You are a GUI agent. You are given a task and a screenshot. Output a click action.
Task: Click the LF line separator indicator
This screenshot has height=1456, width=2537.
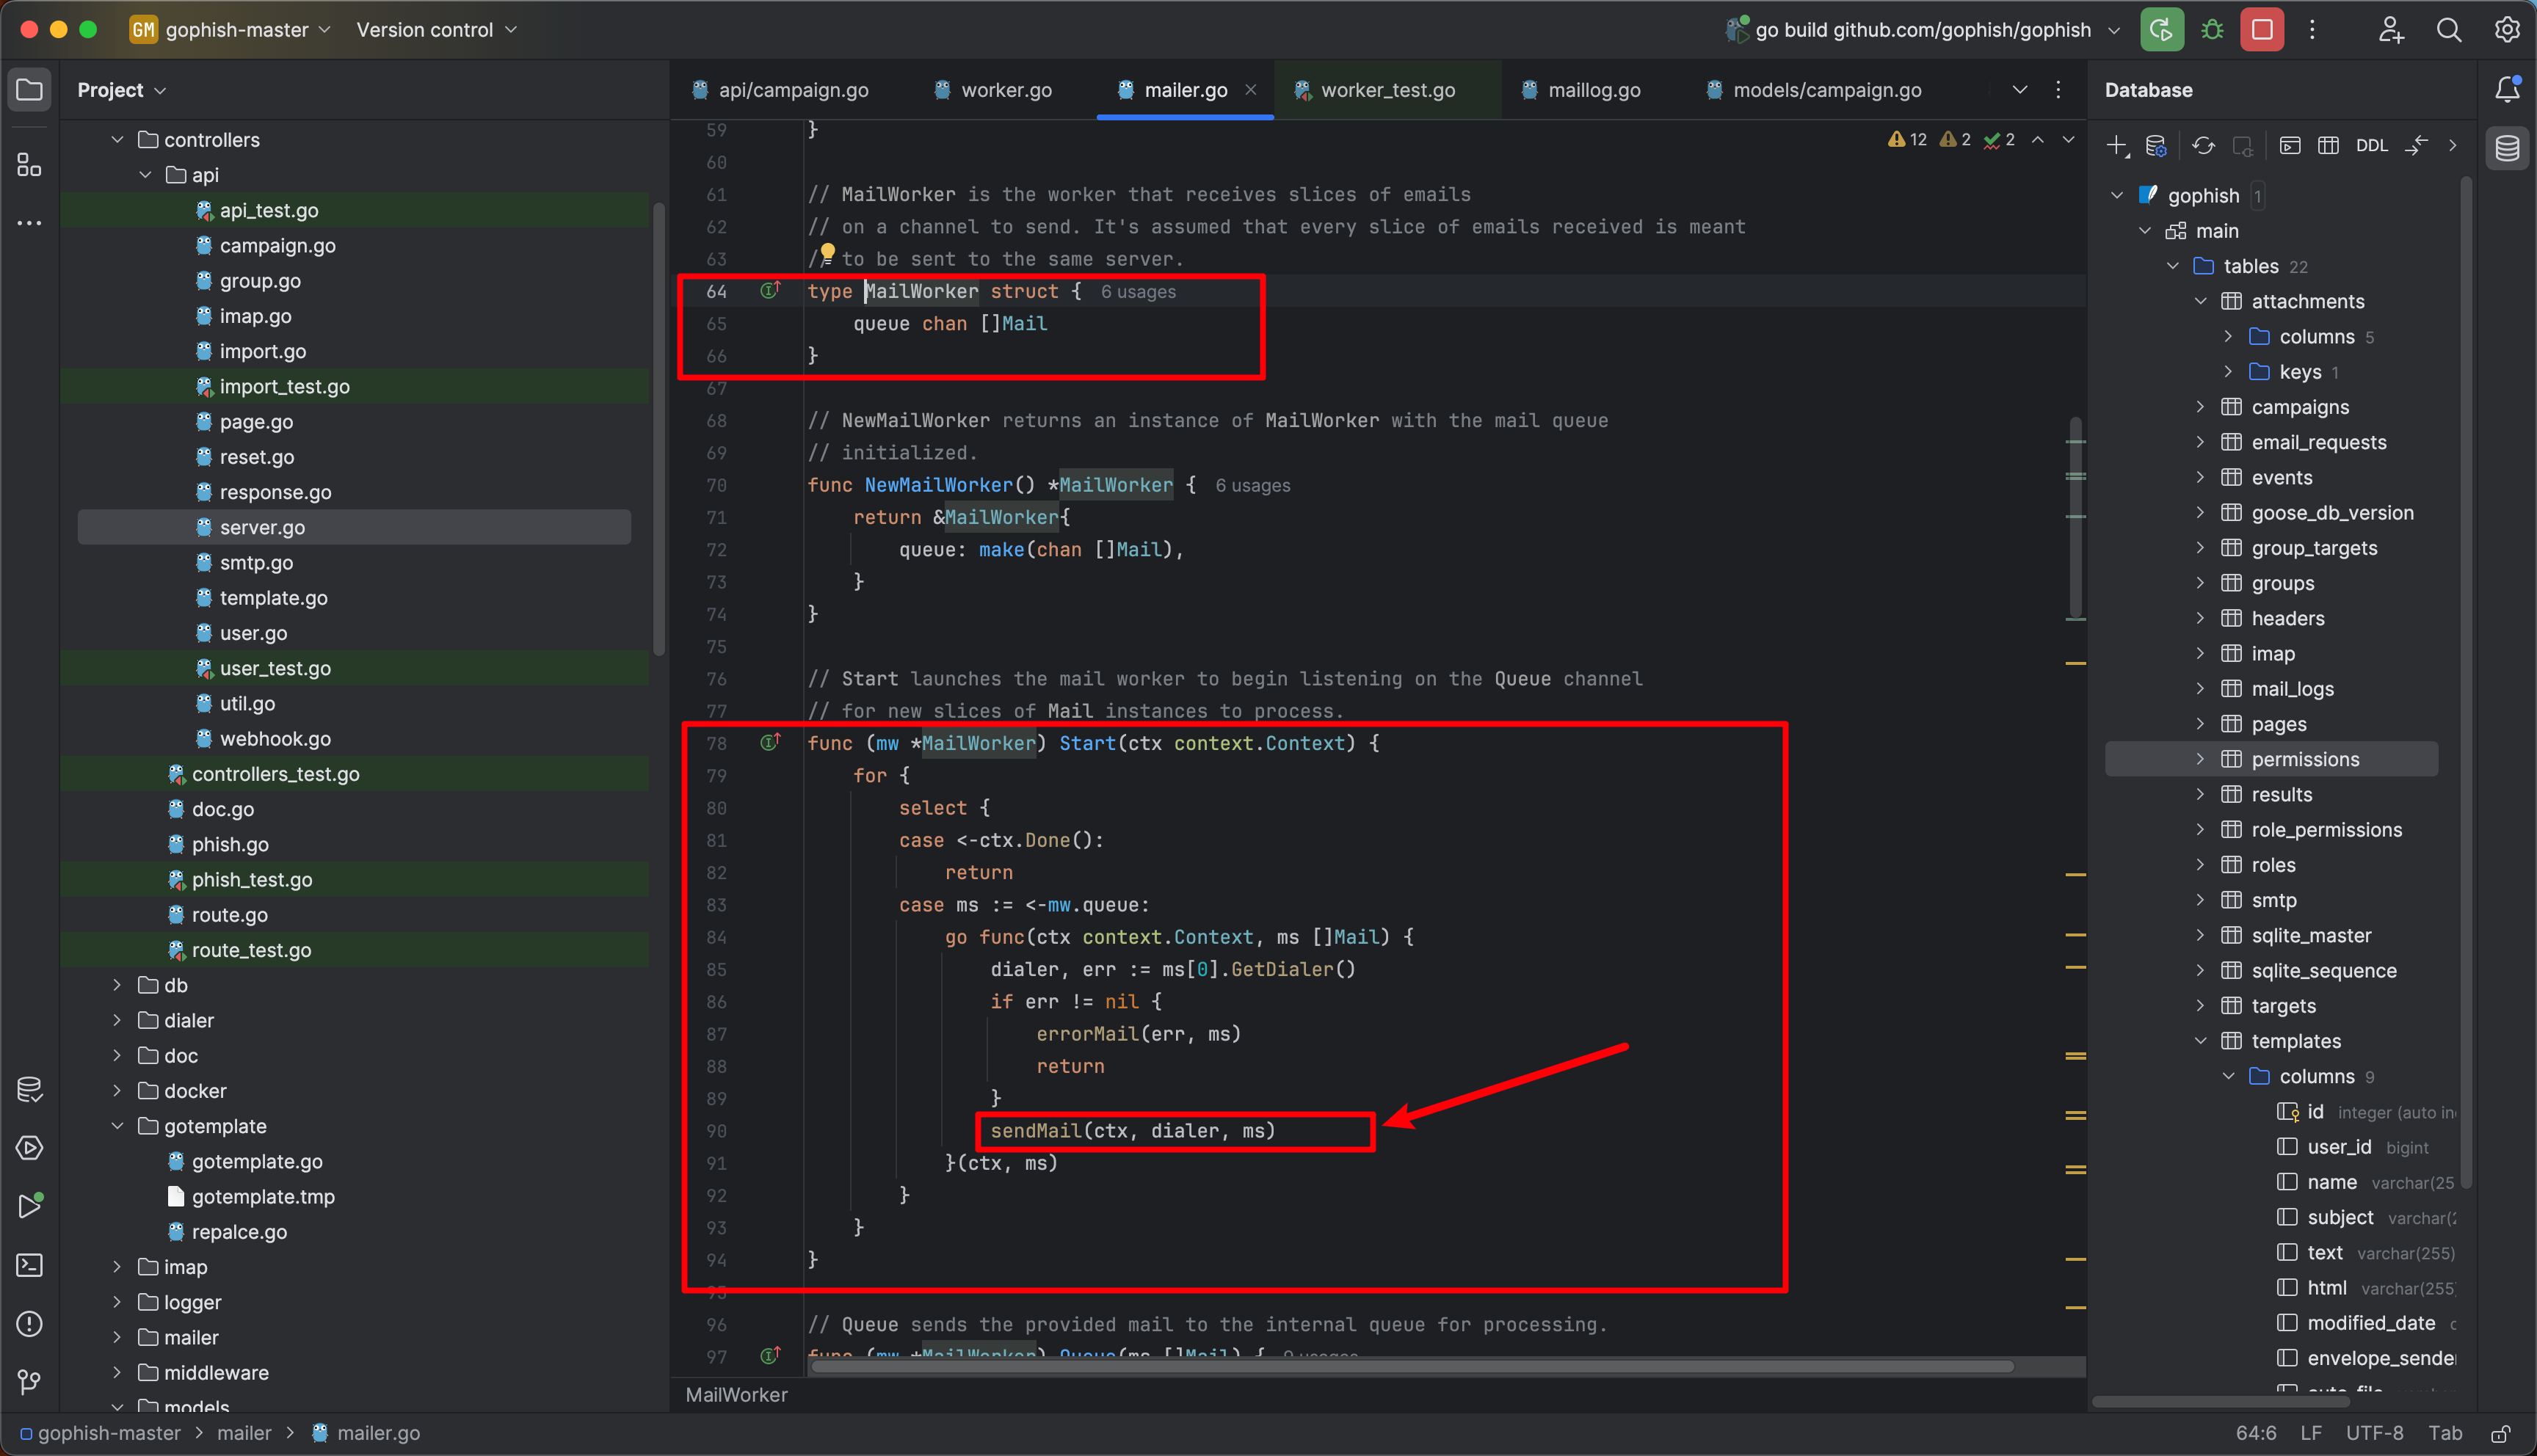2311,1433
